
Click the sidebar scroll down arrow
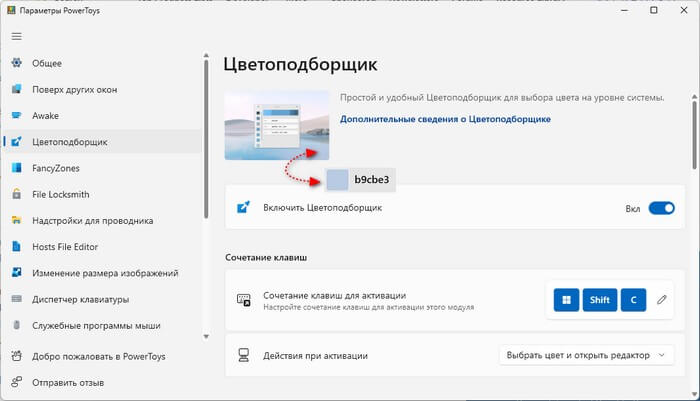tap(206, 336)
